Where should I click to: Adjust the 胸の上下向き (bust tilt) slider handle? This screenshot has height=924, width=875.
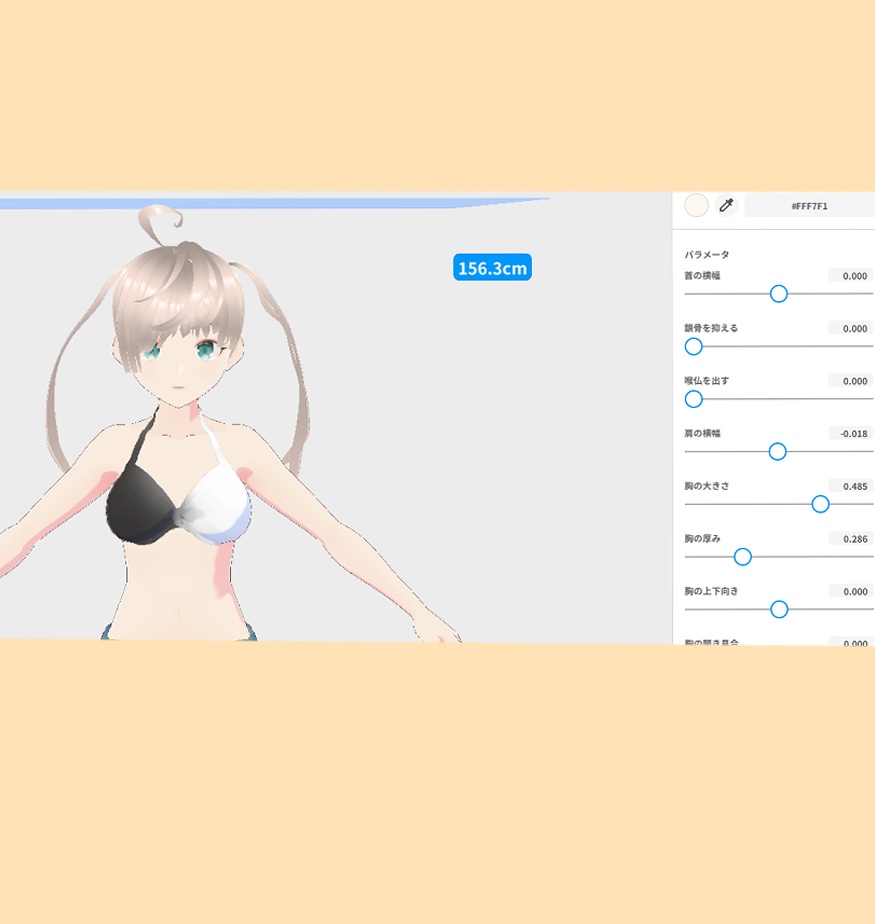(x=778, y=609)
